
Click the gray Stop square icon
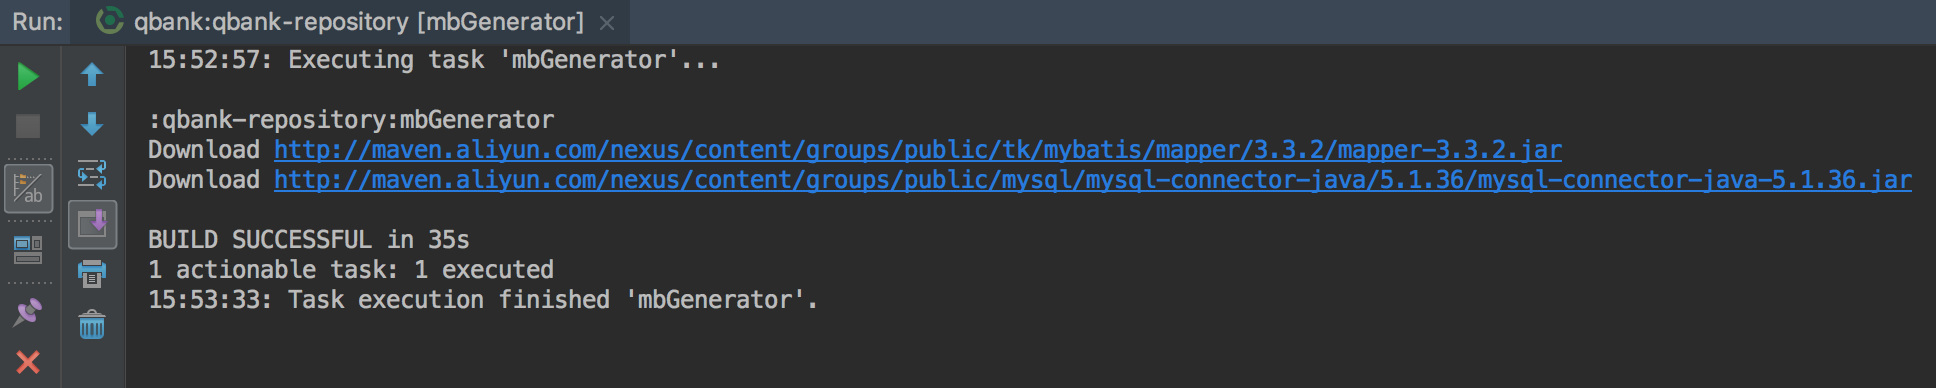pyautogui.click(x=28, y=126)
